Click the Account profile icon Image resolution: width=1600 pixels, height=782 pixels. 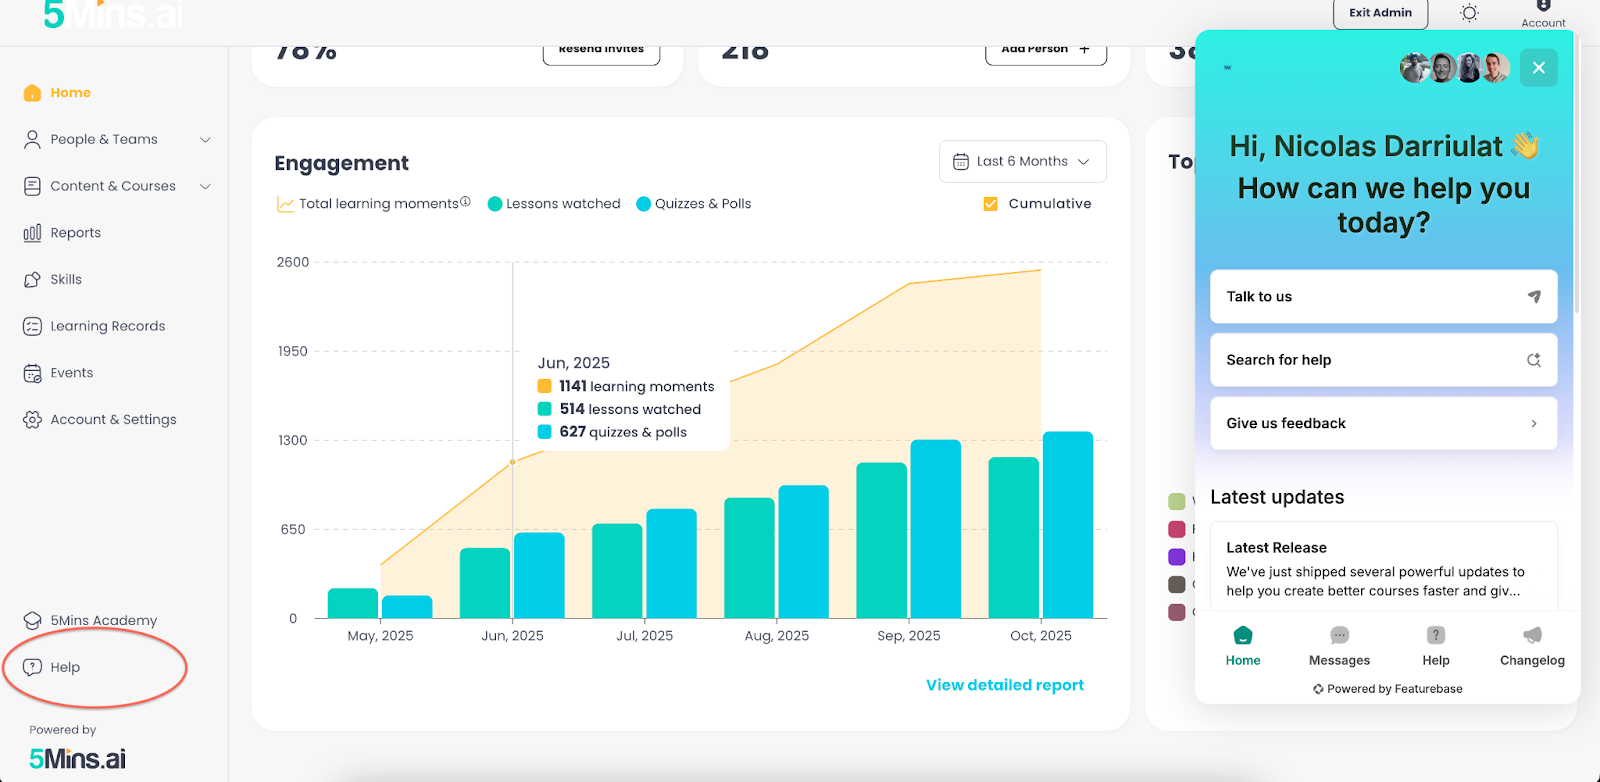coord(1543,6)
